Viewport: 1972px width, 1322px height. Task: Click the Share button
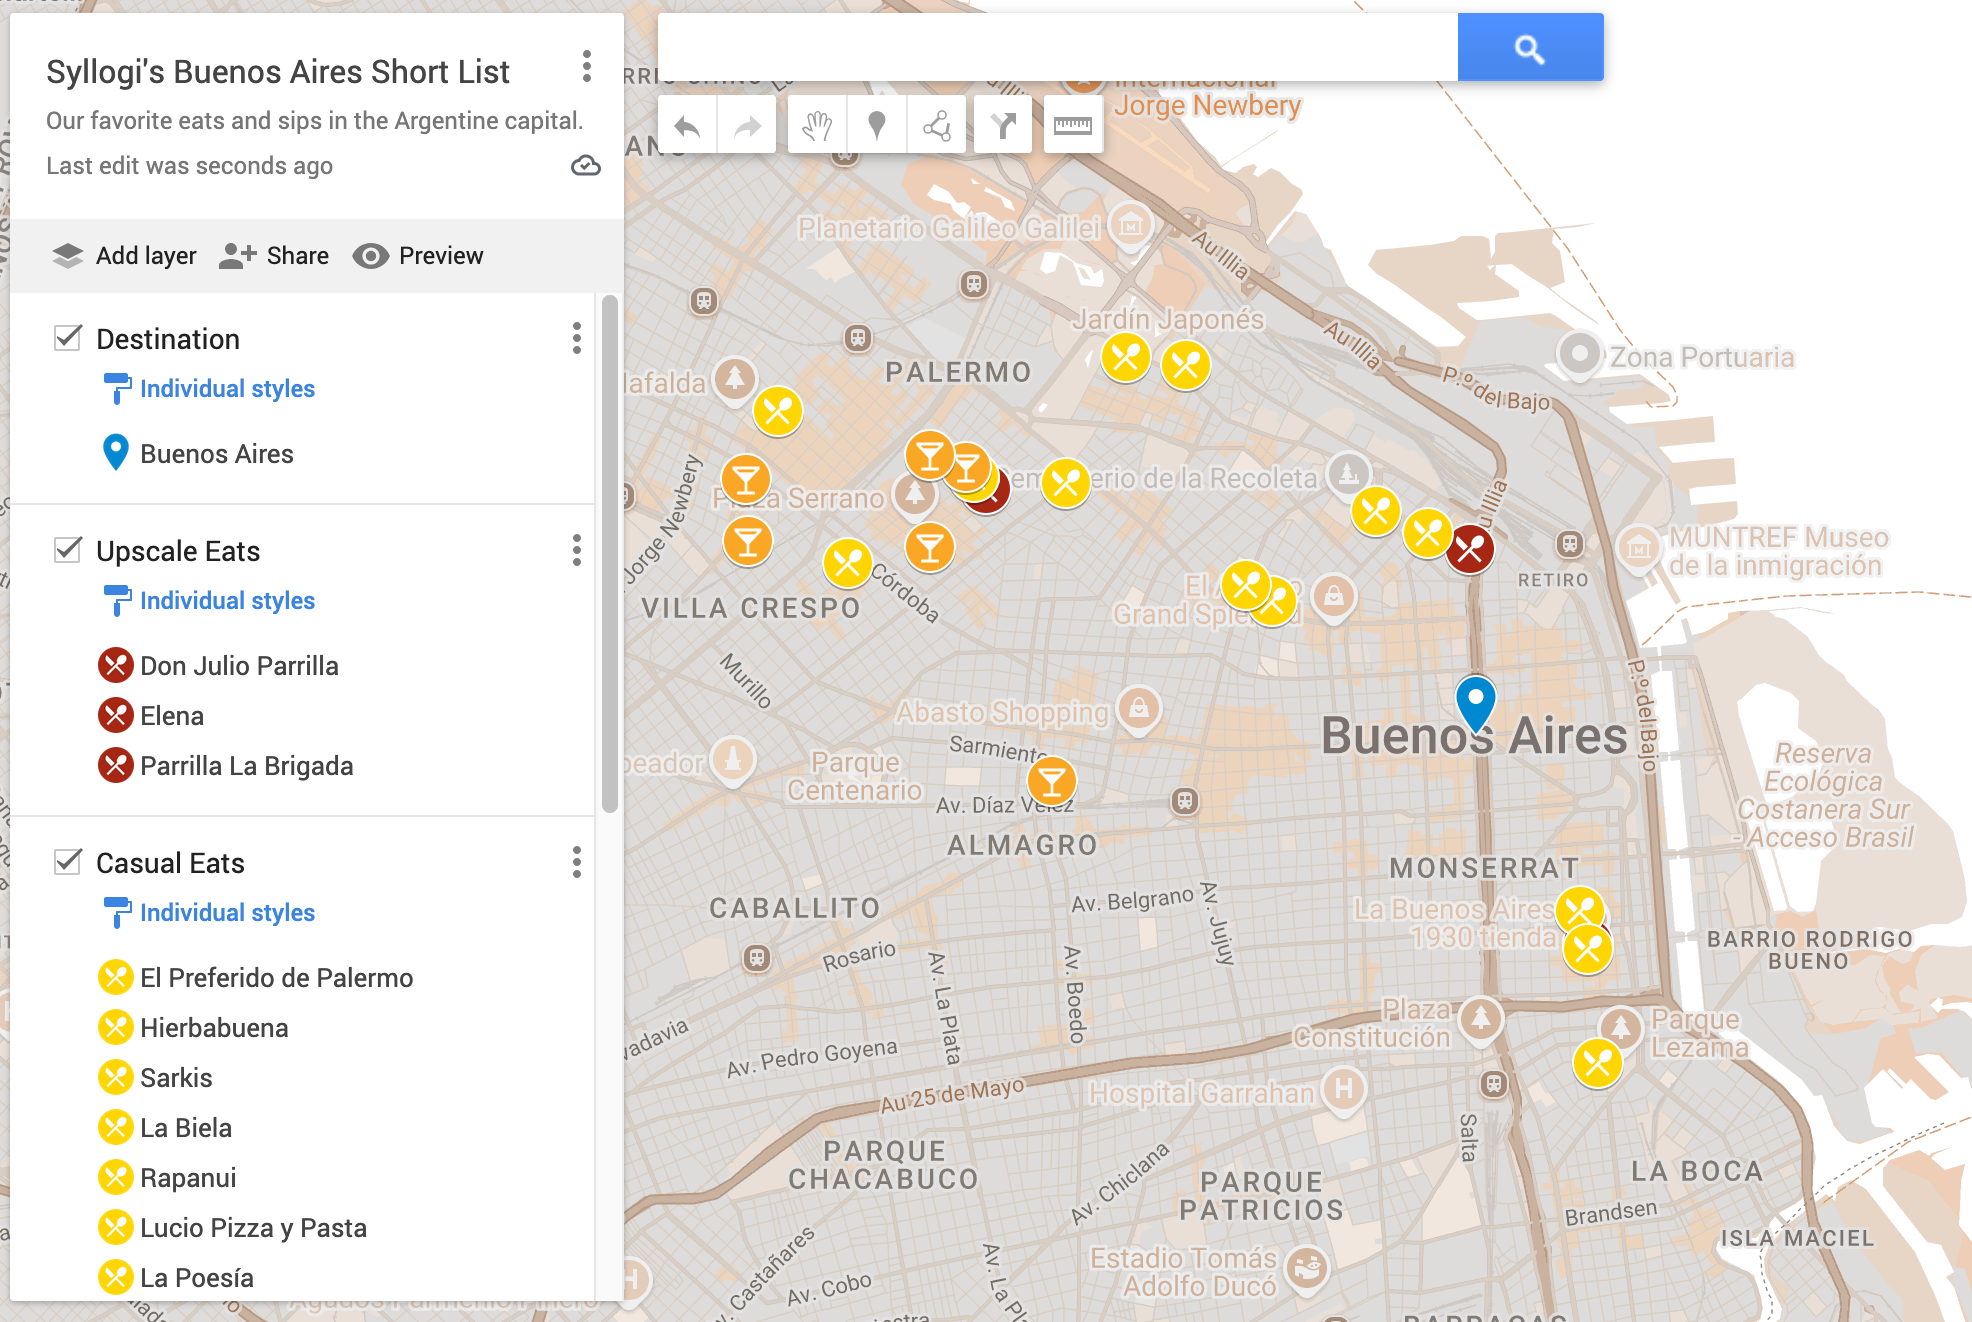(274, 256)
